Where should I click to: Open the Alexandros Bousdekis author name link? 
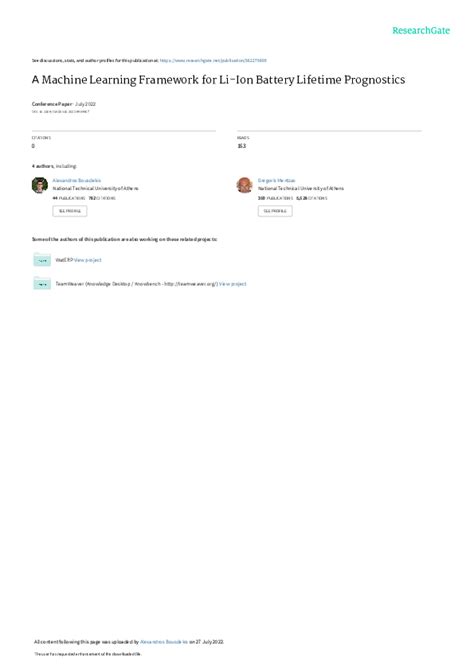pyautogui.click(x=77, y=180)
